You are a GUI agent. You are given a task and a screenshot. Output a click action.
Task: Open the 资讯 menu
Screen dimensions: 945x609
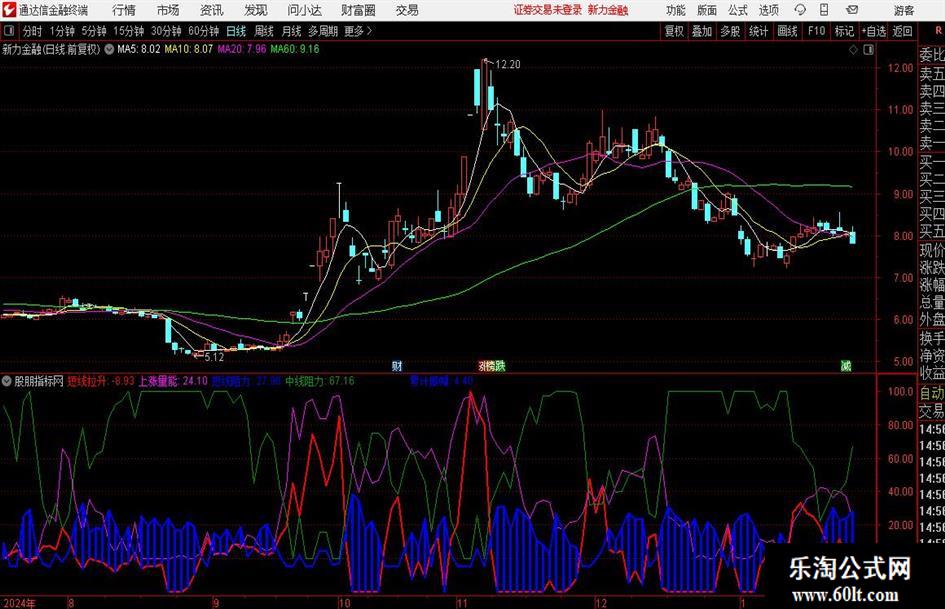[x=212, y=10]
